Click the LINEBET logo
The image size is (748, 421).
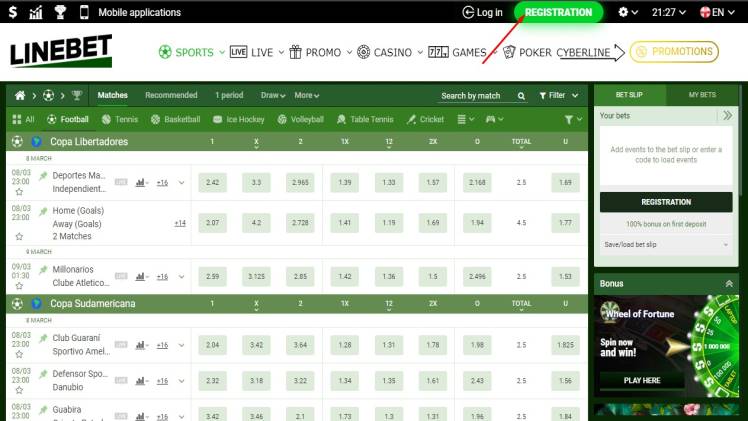(61, 51)
